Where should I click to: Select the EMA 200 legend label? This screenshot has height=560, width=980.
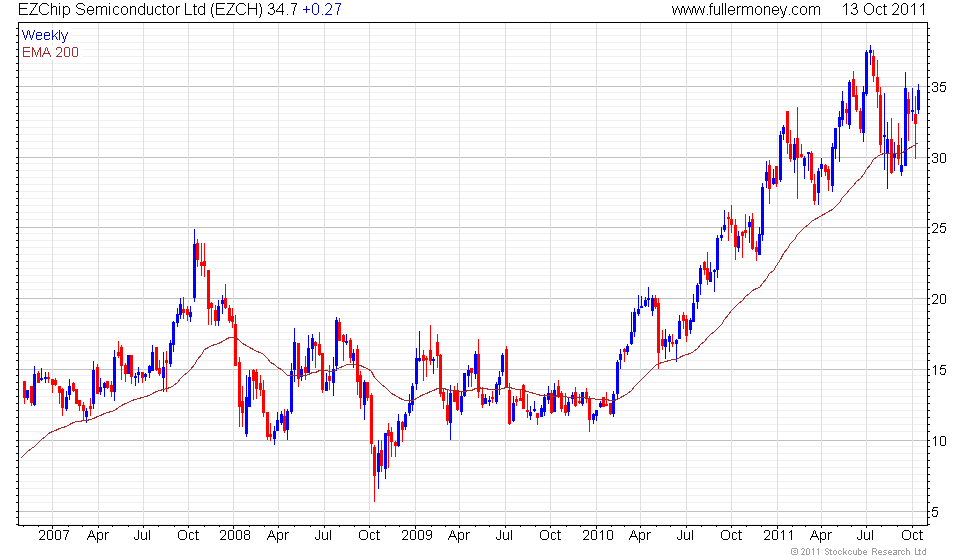tap(50, 52)
